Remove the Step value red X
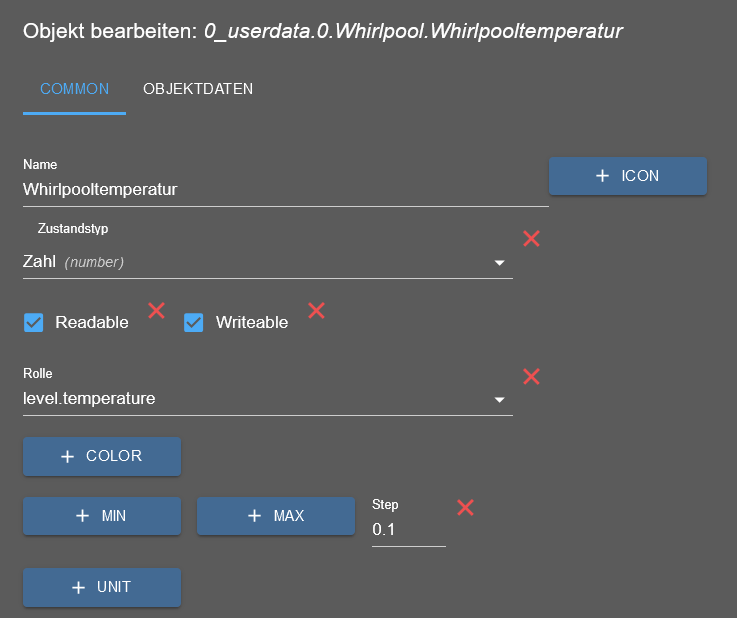The width and height of the screenshot is (737, 618). click(465, 507)
